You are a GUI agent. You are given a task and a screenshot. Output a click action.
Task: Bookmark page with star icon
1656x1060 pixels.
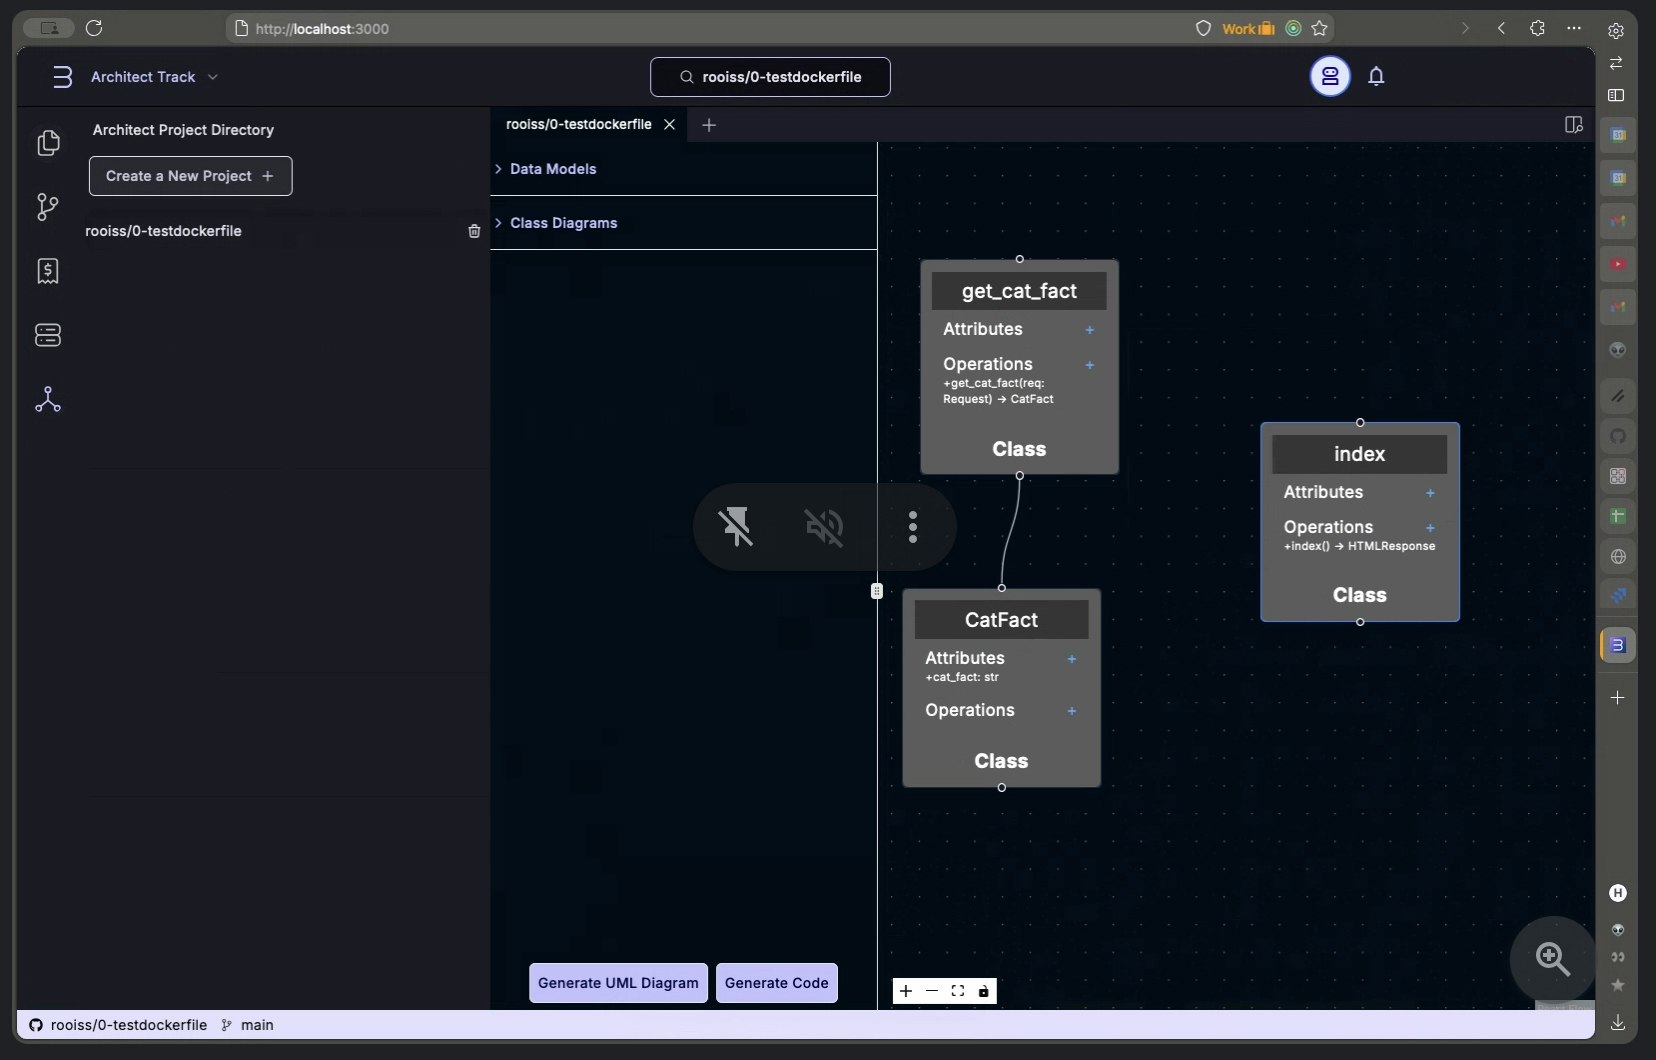coord(1319,28)
